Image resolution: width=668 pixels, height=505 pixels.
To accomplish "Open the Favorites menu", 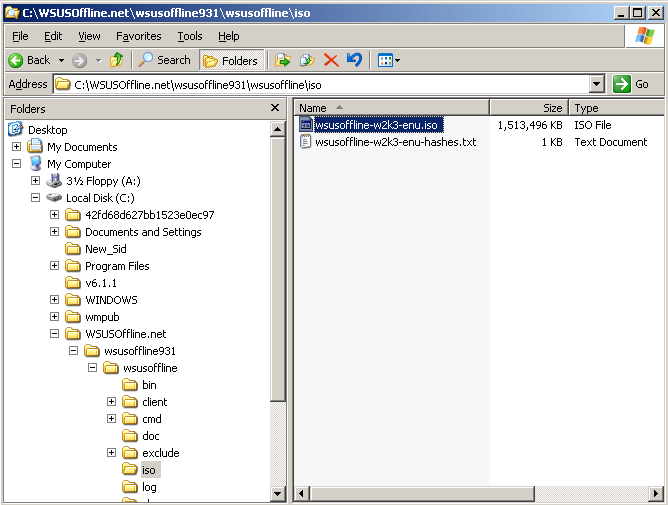I will tap(138, 36).
